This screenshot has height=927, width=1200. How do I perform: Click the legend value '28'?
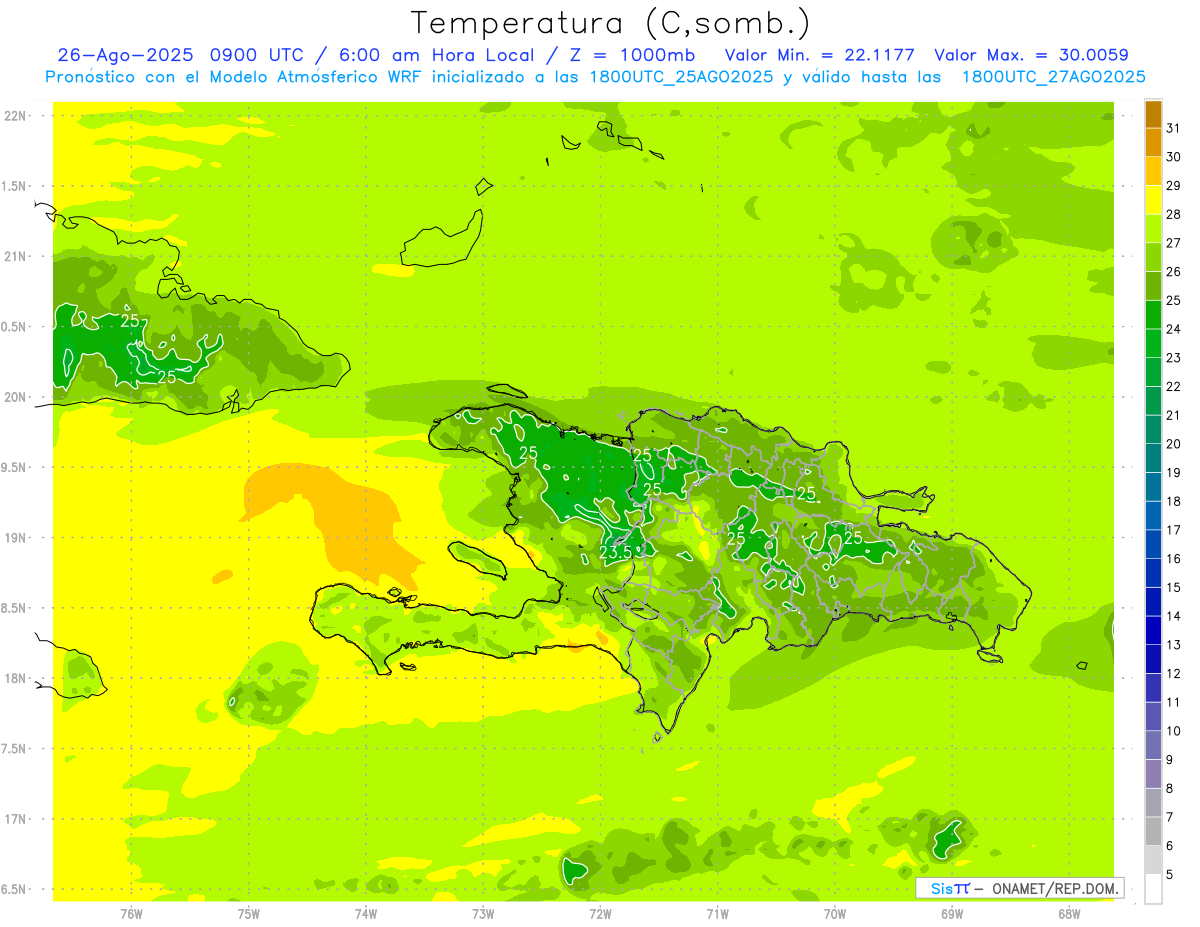pyautogui.click(x=1174, y=214)
